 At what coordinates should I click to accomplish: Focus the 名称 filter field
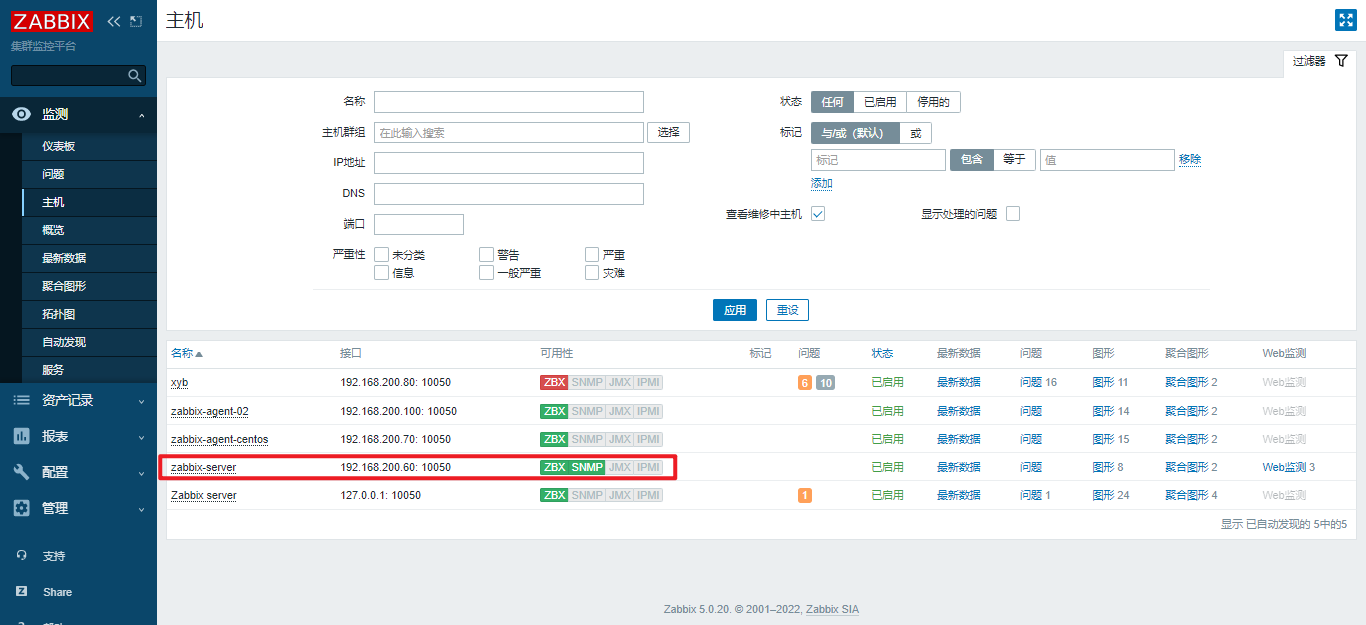point(509,102)
